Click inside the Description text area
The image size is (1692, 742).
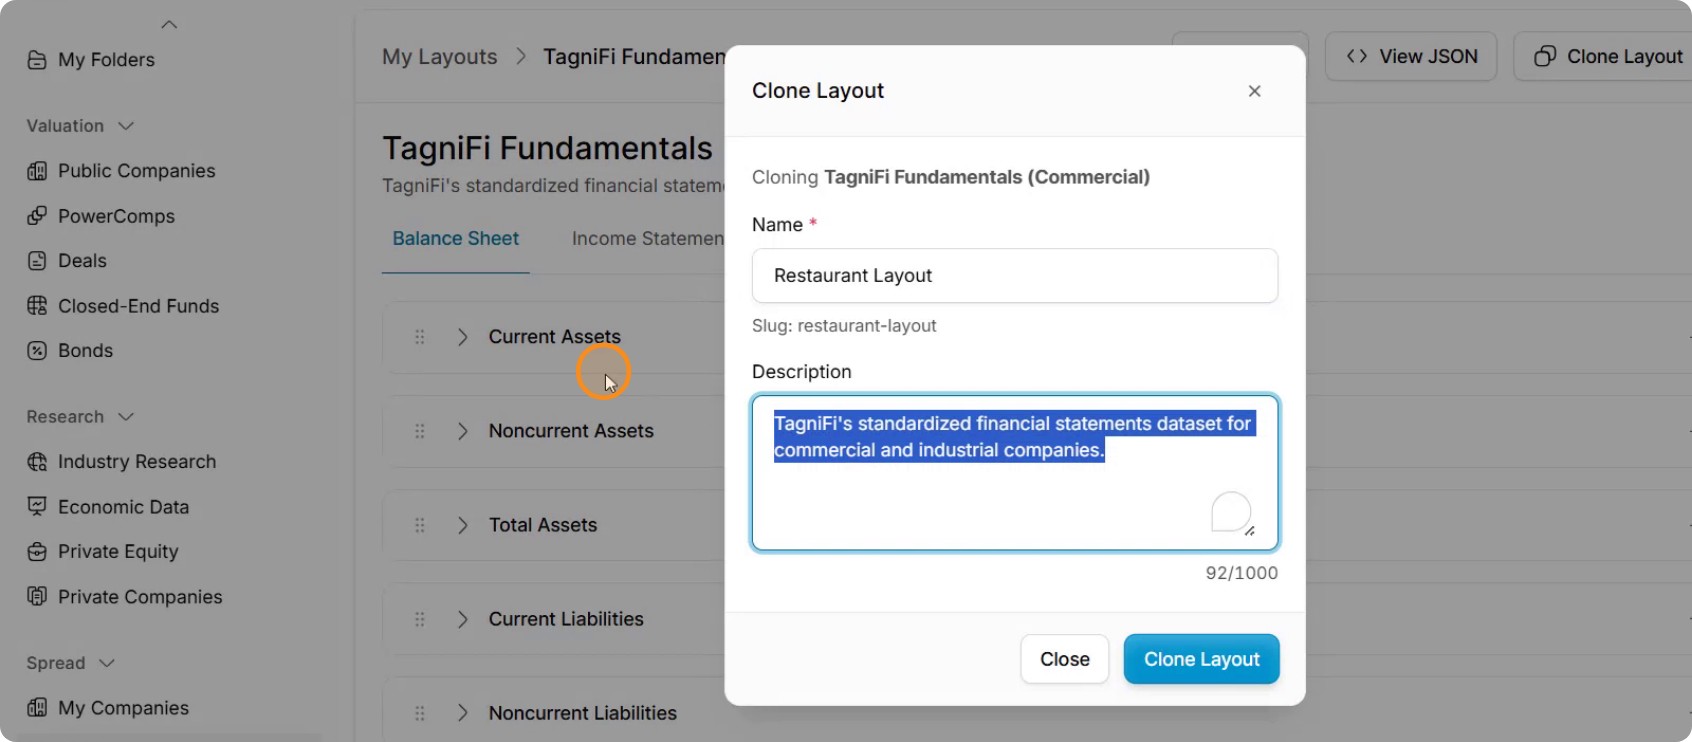[x=1015, y=473]
